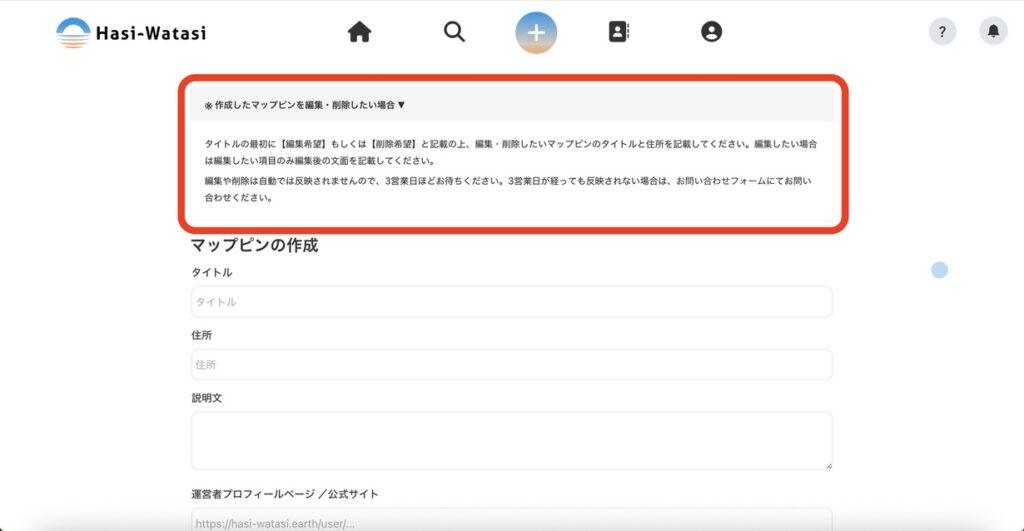Open notifications via the bell icon
Viewport: 1024px width, 531px height.
993,32
